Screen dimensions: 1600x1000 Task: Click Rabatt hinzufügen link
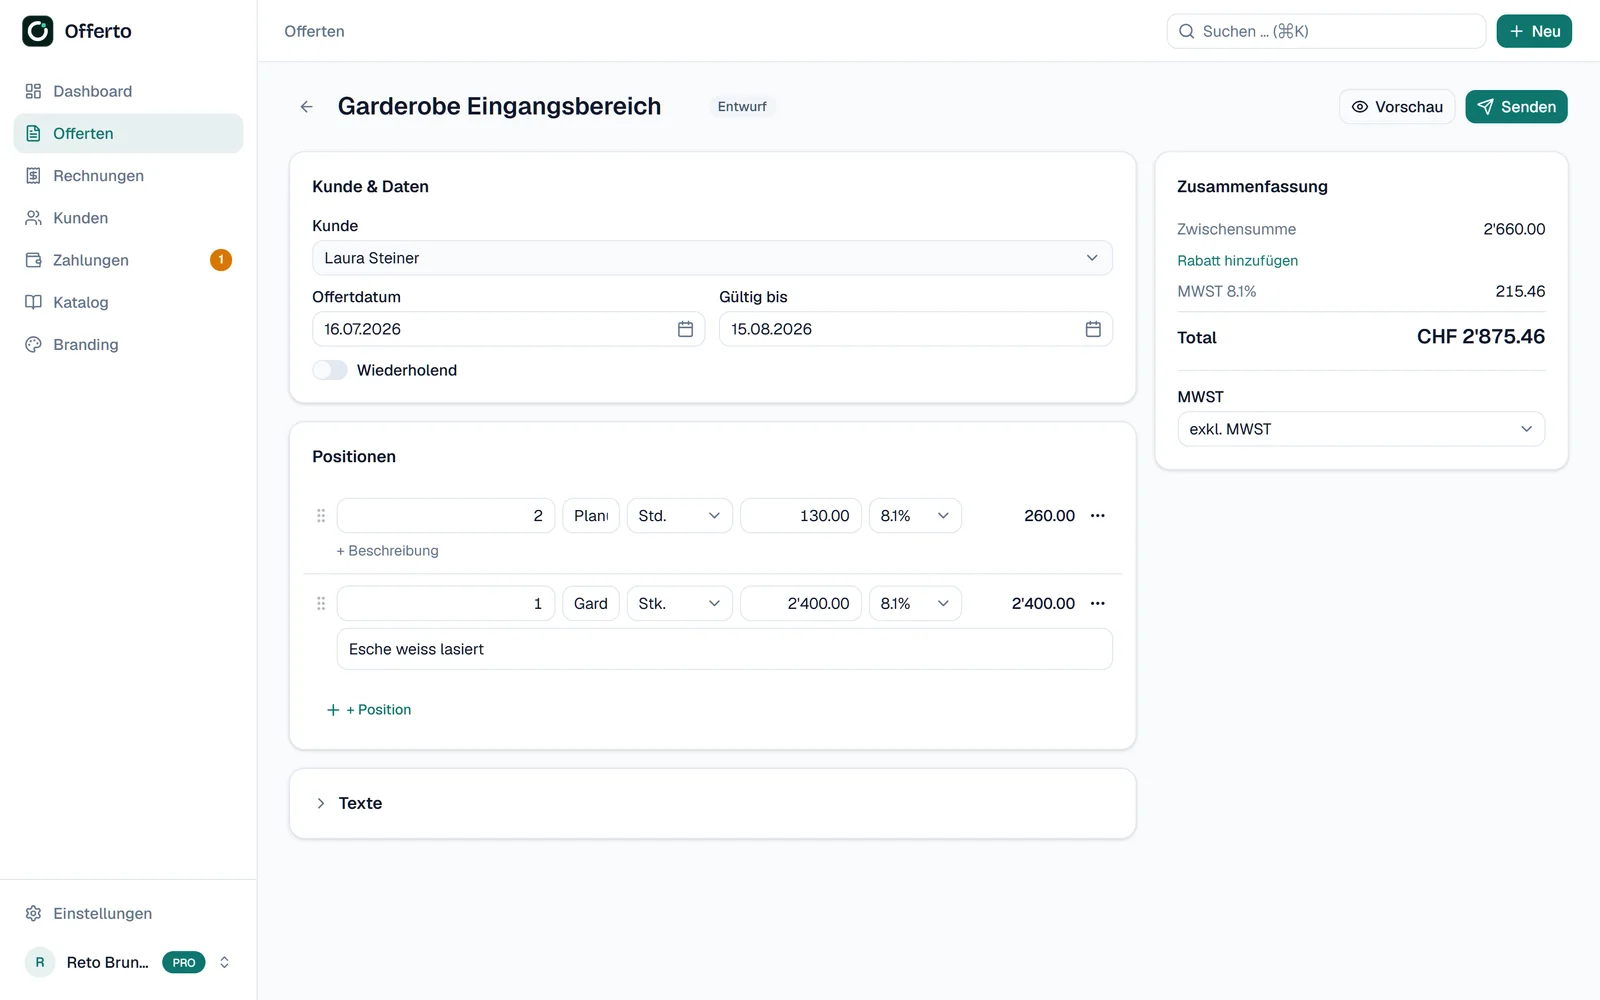1237,261
